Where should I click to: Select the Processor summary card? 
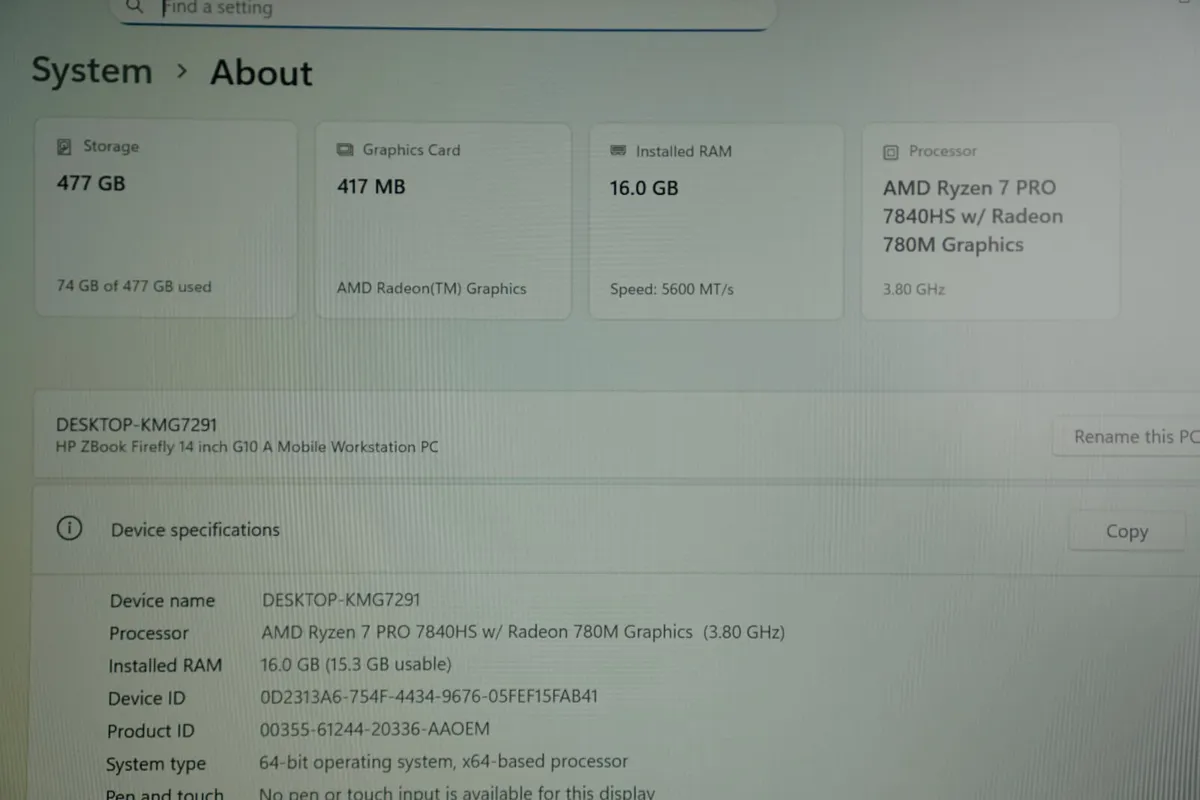[x=990, y=220]
